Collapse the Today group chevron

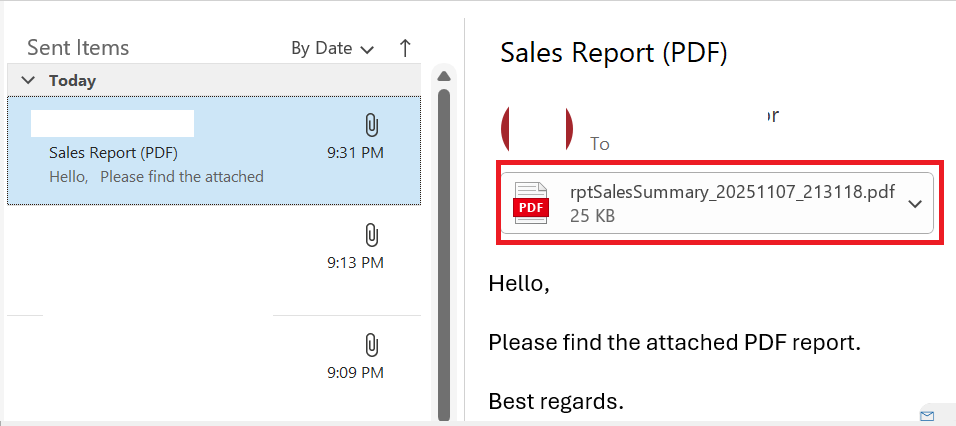tap(28, 80)
